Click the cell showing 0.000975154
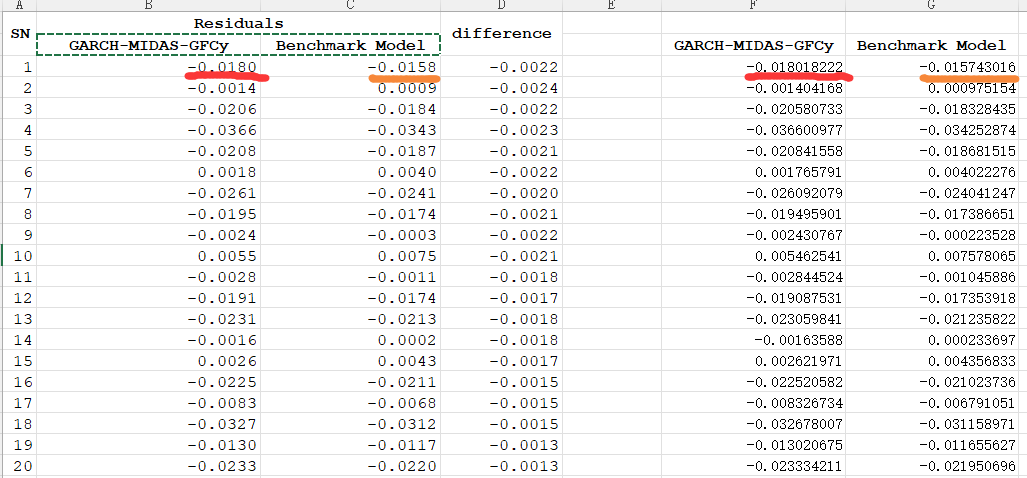 (x=966, y=88)
